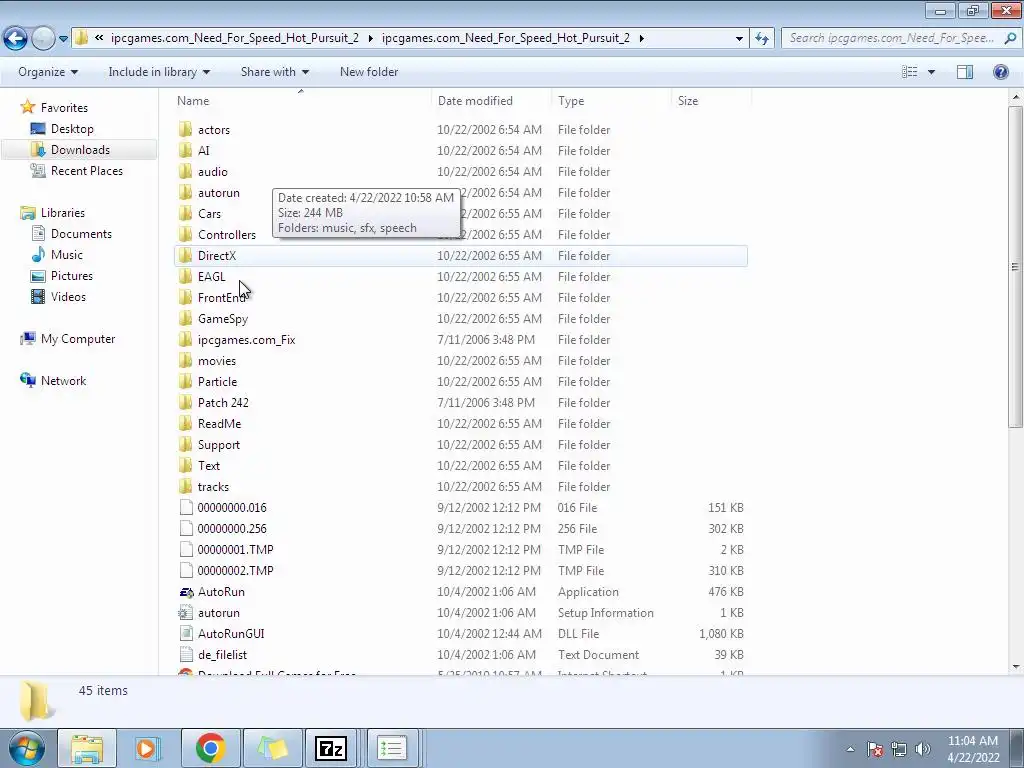Open My Computer in navigation pane
Screen dimensions: 1024x768
click(x=78, y=339)
